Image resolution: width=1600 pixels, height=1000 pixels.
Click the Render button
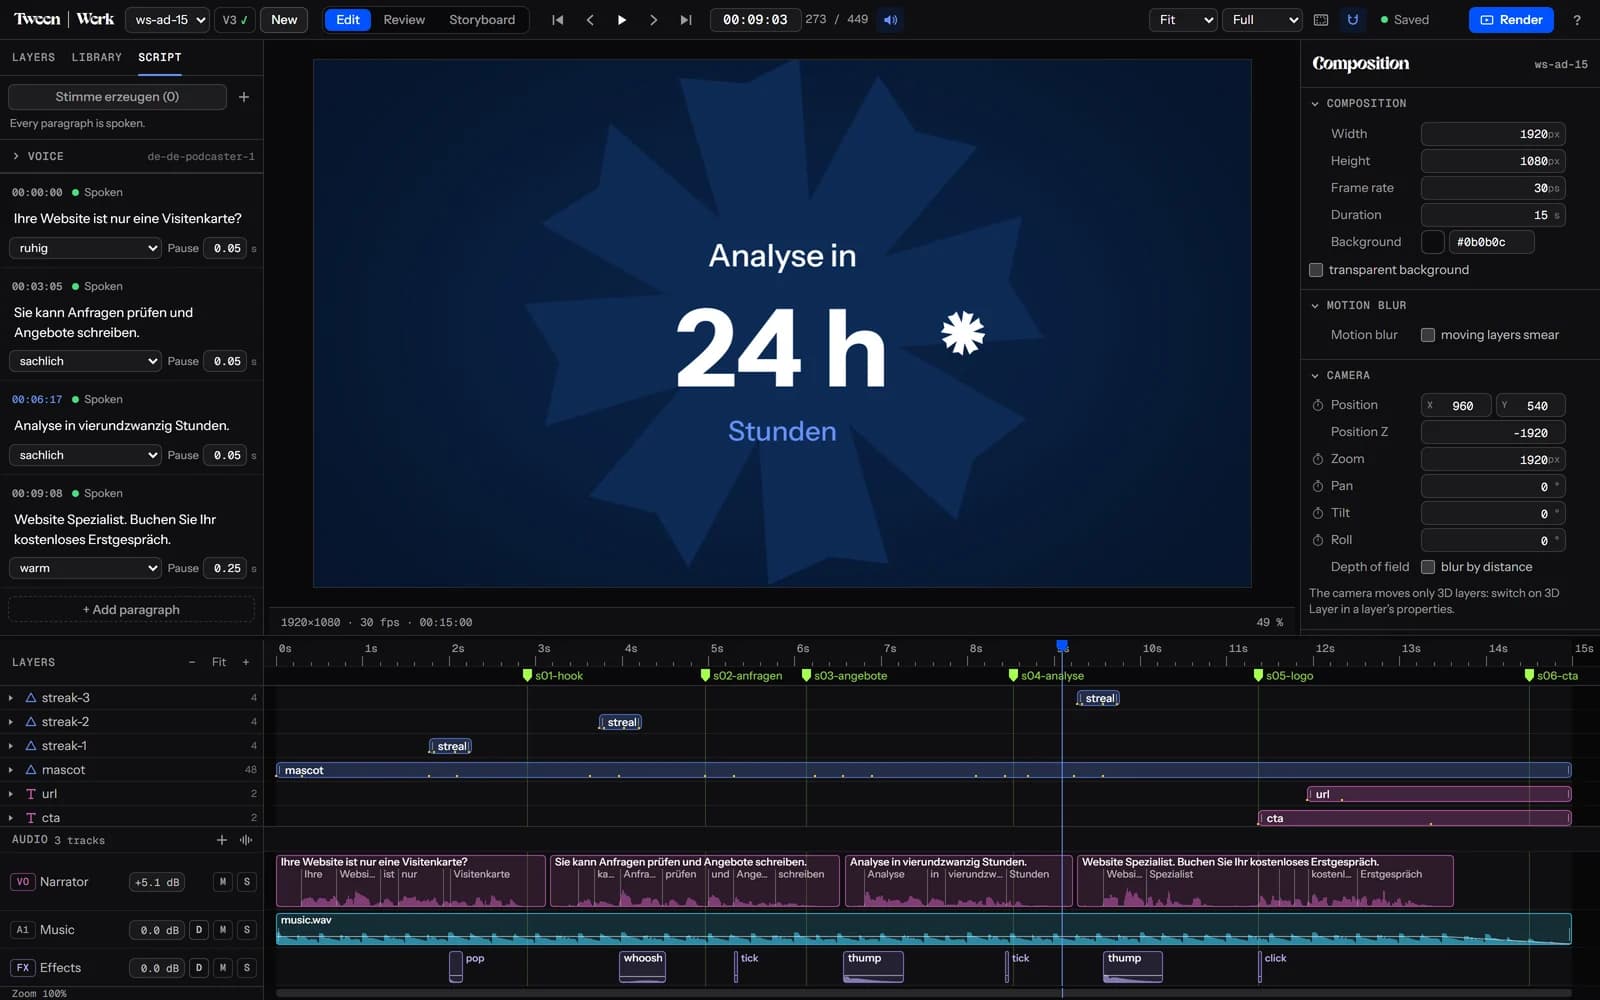pyautogui.click(x=1511, y=20)
